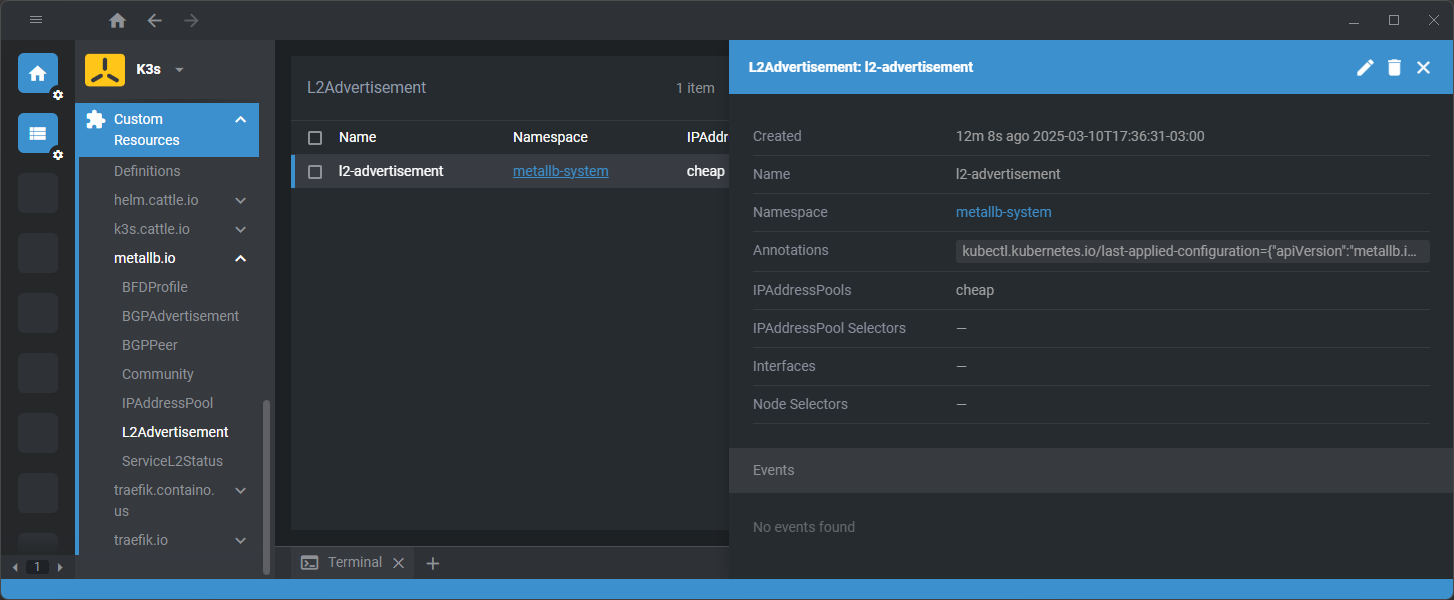The image size is (1454, 600).
Task: Click the edit pencil icon for l2-advertisement
Action: 1365,67
